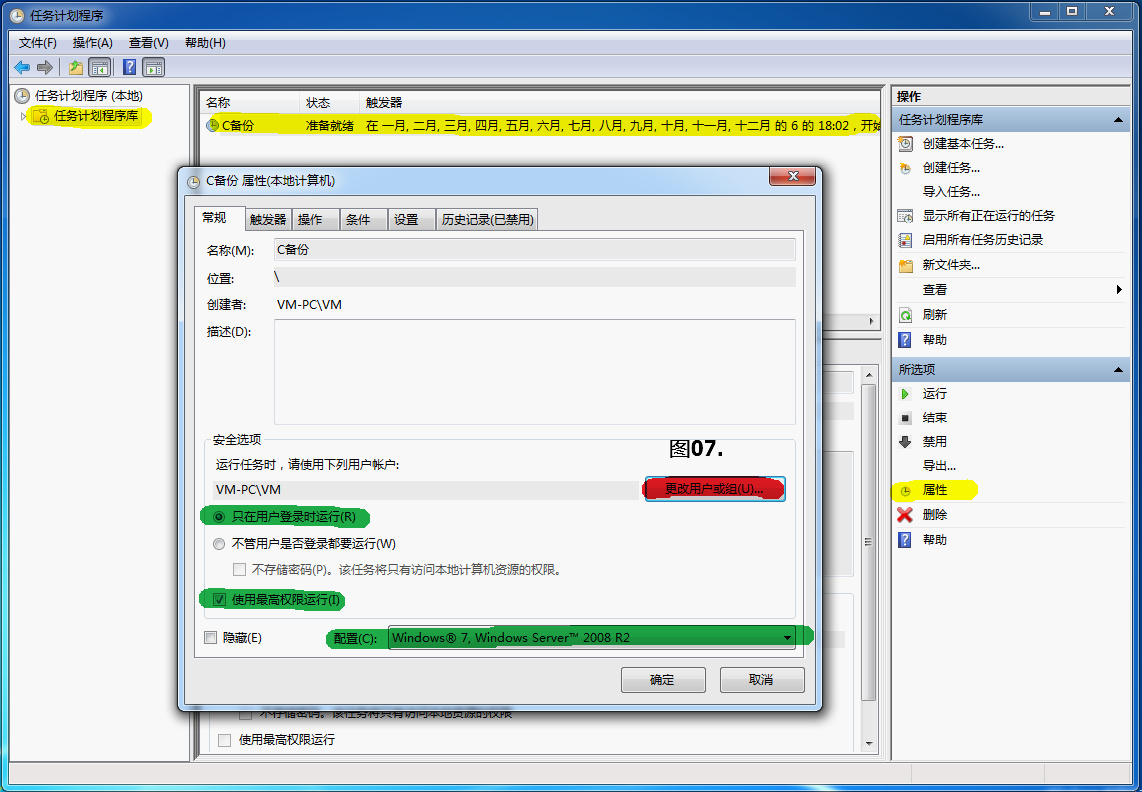Image resolution: width=1142 pixels, height=792 pixels.
Task: Click the green Run (运行) icon
Action: point(905,394)
